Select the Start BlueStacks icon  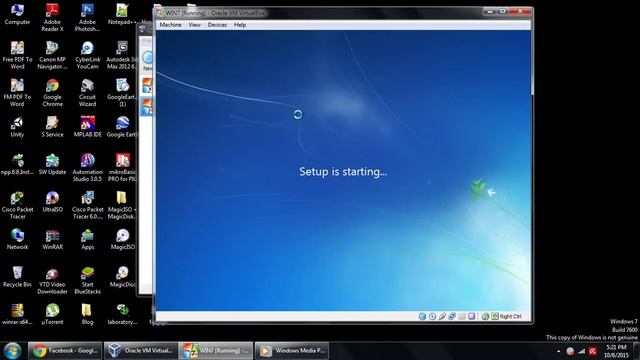87,280
